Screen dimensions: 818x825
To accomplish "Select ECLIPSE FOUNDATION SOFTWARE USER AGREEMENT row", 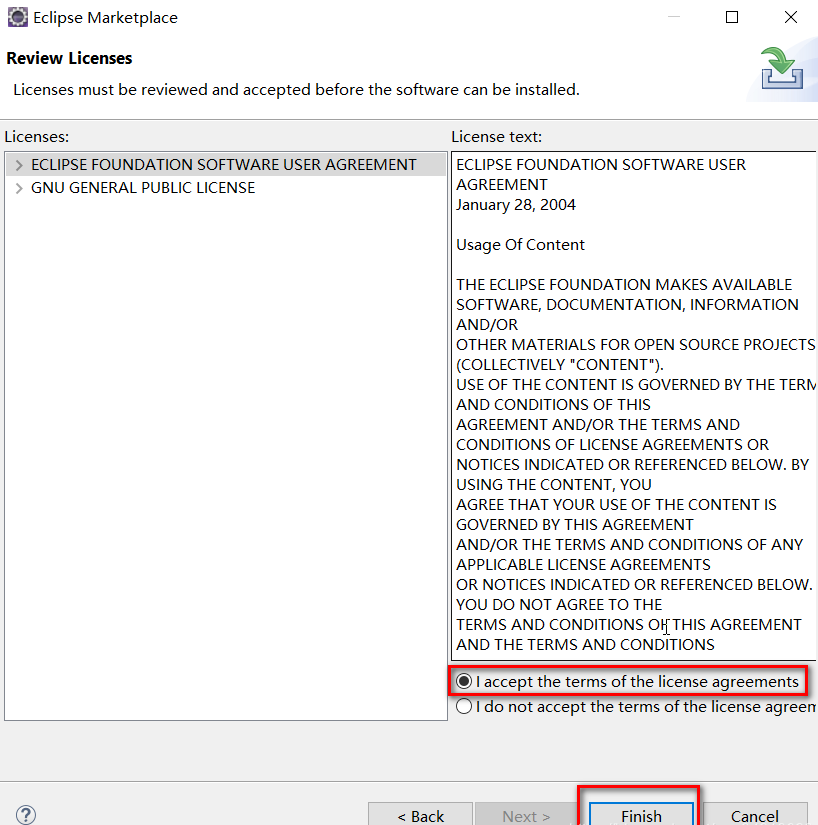I will pos(226,165).
